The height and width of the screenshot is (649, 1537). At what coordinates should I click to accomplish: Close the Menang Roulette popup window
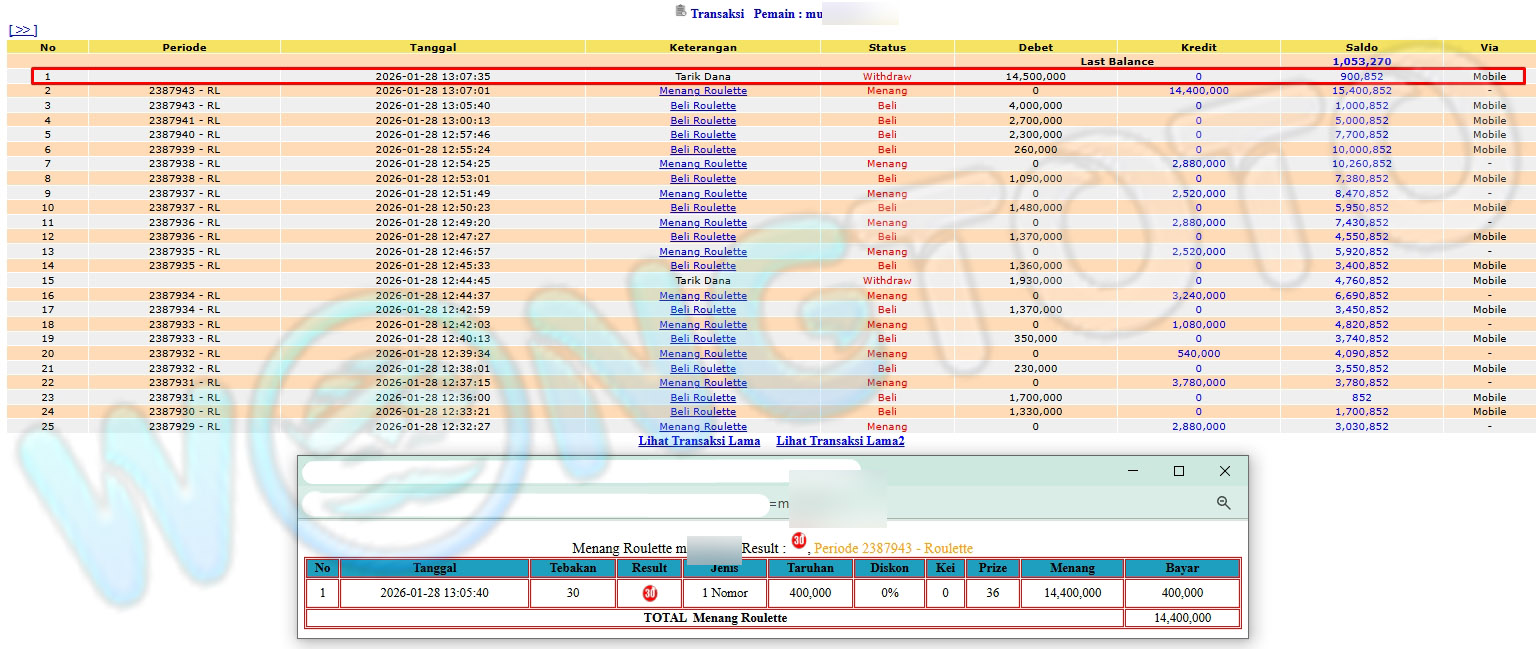(x=1224, y=471)
